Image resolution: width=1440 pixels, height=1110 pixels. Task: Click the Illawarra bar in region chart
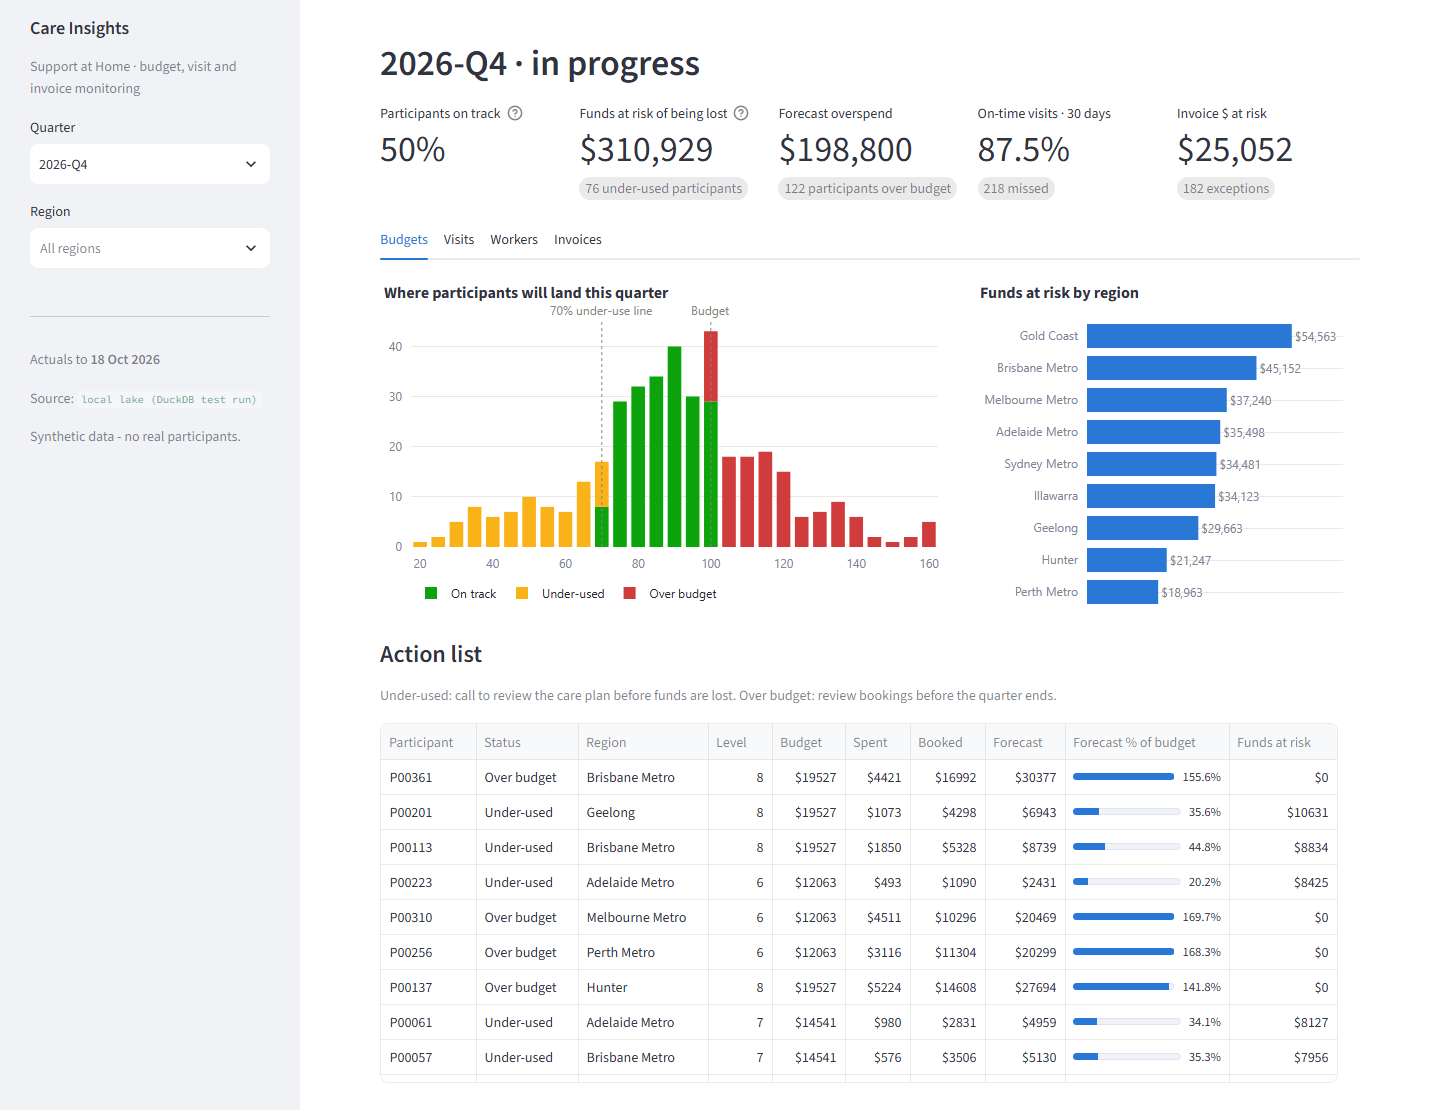(x=1151, y=496)
